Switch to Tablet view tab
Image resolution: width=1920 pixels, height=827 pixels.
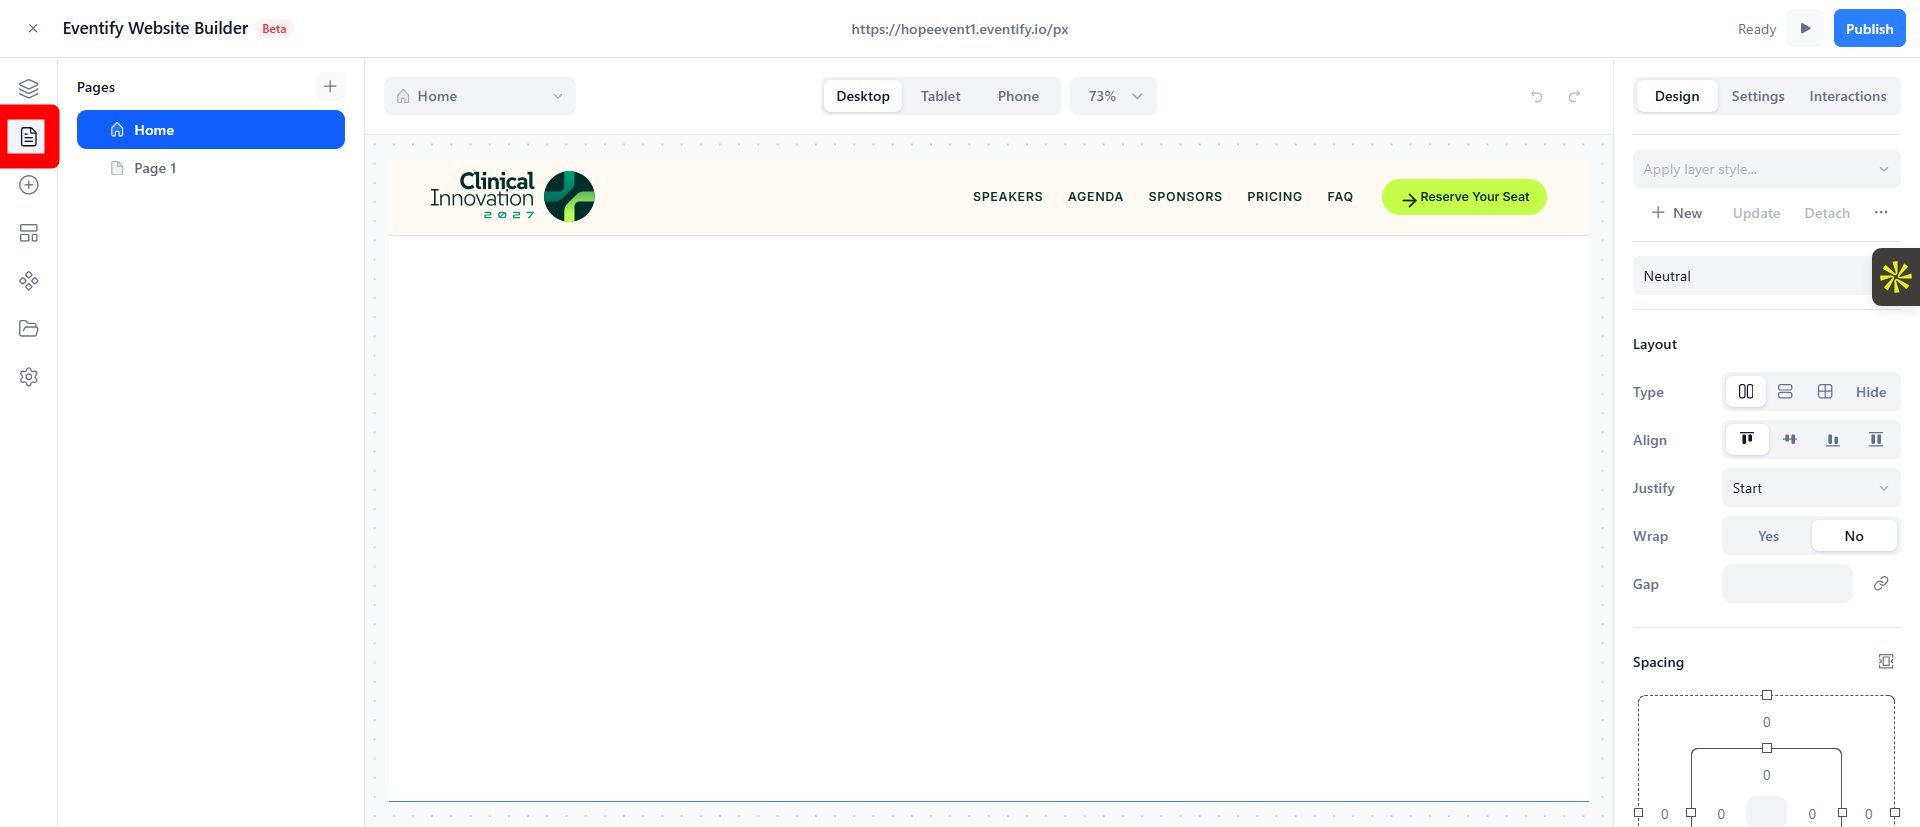941,96
